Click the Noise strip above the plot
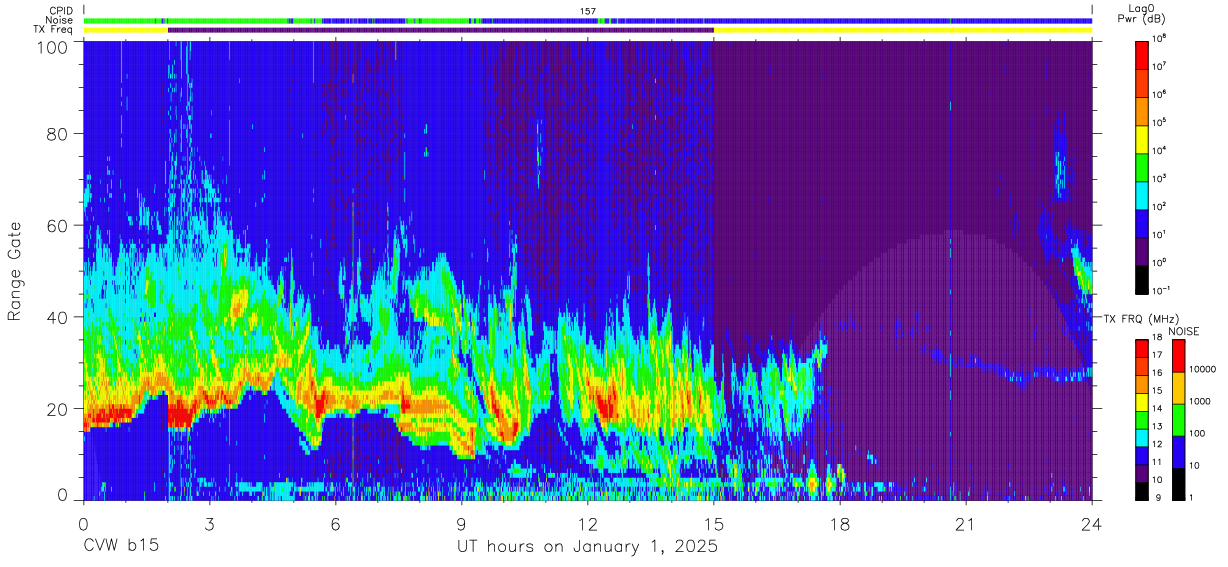Screen dimensions: 1228x567 point(588,20)
